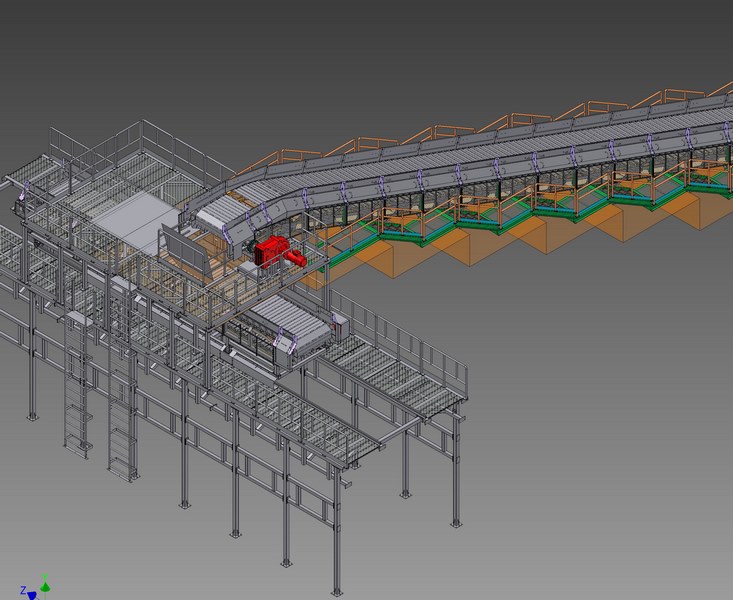Select the gray electrical box beside the lower conveyor
Image resolution: width=733 pixels, height=600 pixels.
pyautogui.click(x=340, y=326)
